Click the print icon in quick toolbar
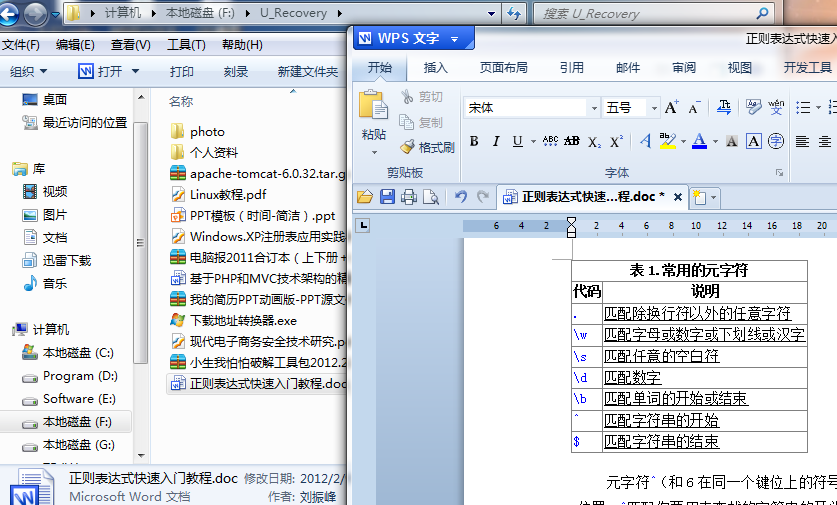 [409, 197]
